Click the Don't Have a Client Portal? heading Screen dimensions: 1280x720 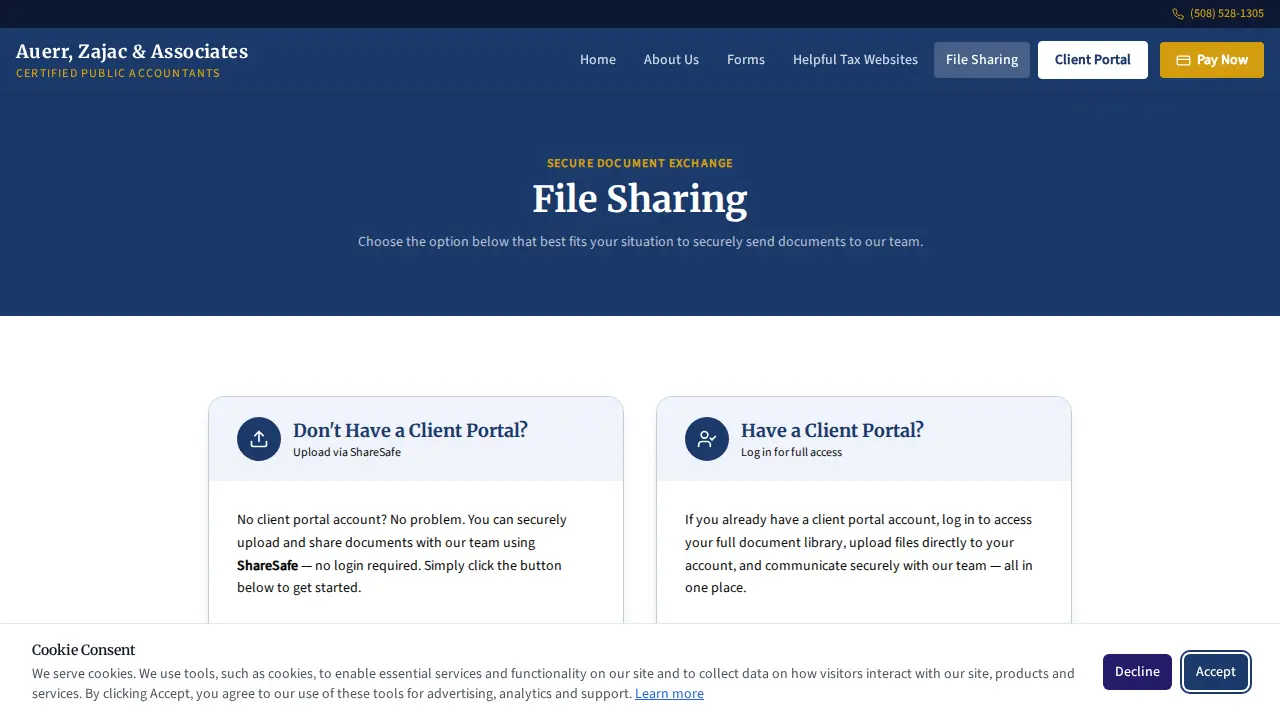click(410, 430)
